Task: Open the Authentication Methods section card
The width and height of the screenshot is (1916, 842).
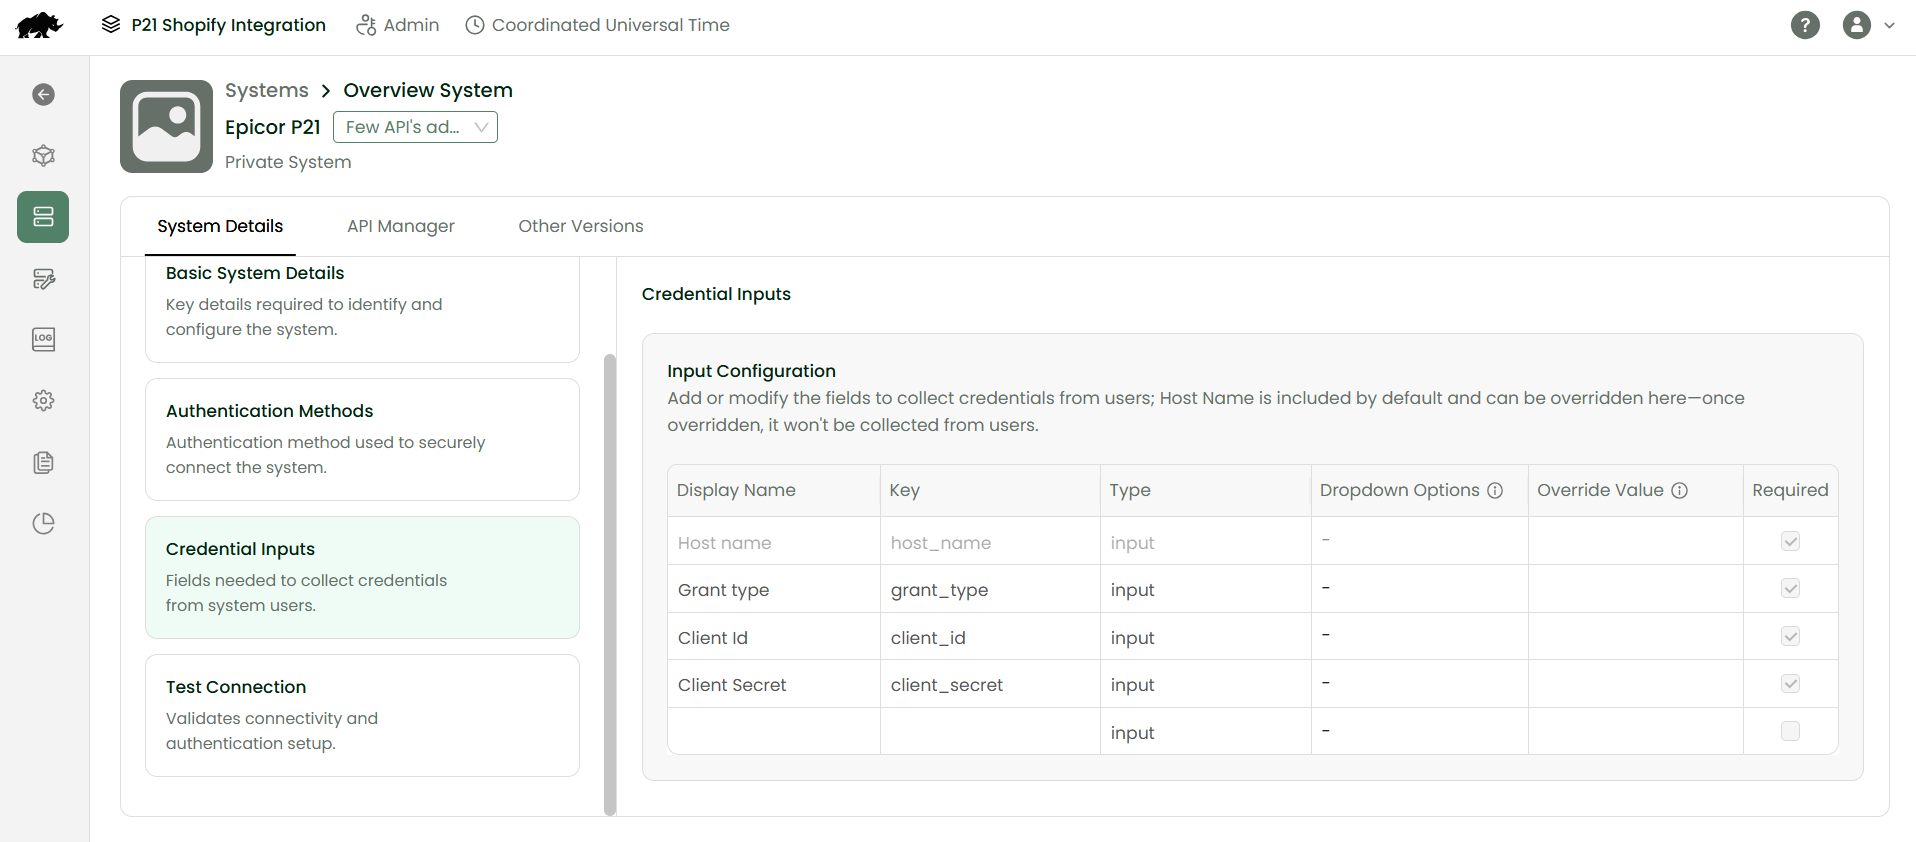Action: (362, 439)
